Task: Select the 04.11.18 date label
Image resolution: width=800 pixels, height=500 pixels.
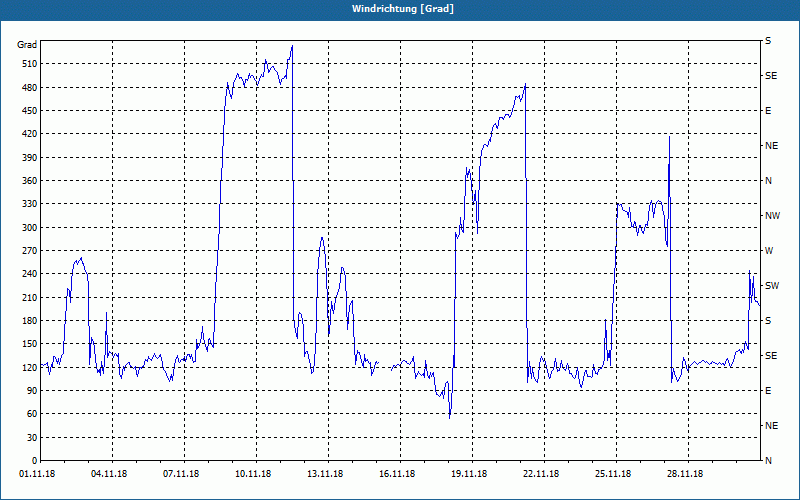Action: [x=109, y=474]
